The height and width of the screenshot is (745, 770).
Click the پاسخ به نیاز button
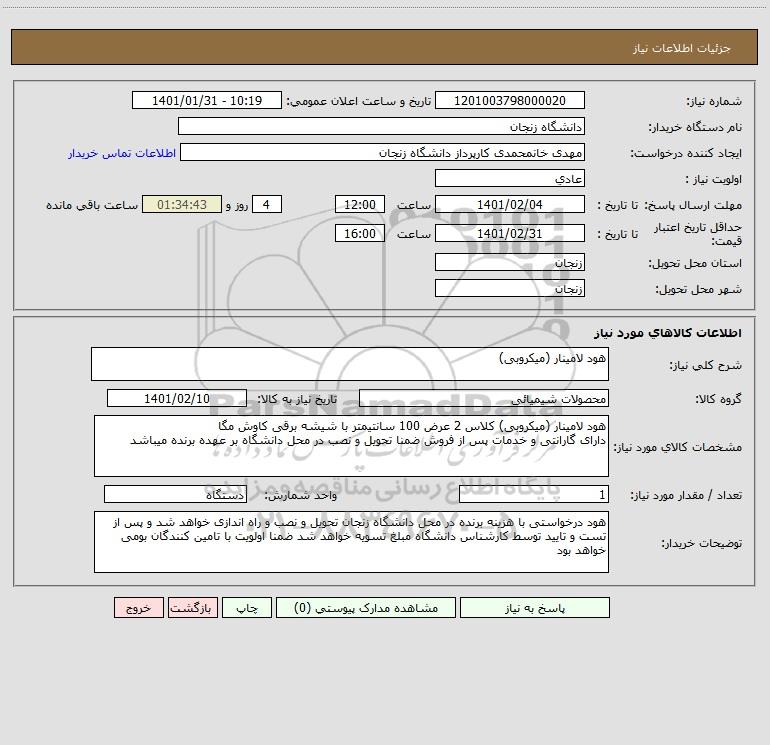(x=535, y=607)
